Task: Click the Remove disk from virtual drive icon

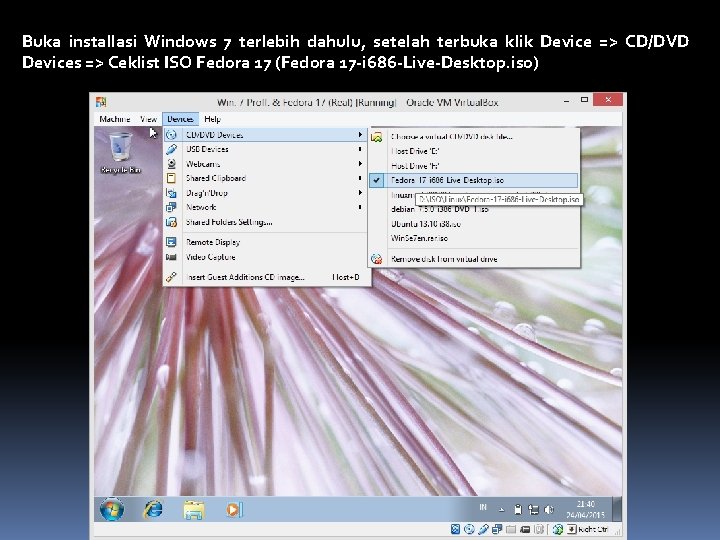Action: pos(377,259)
